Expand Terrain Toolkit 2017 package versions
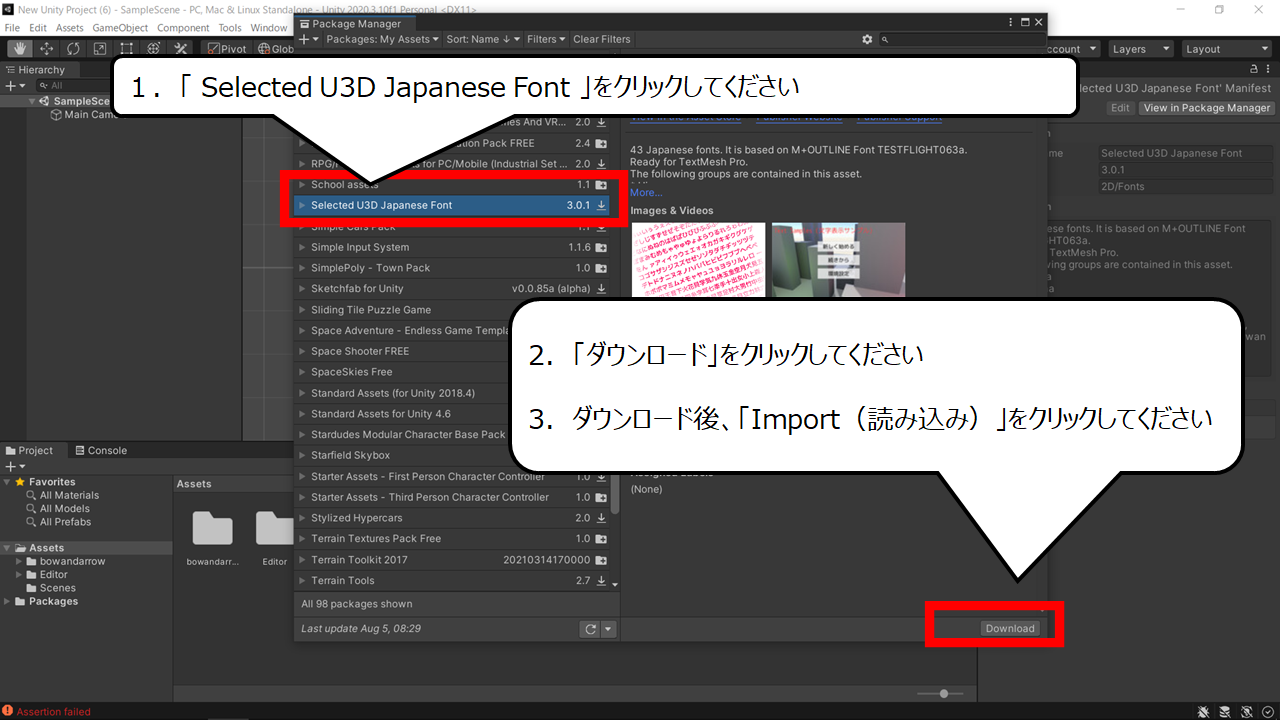1280x720 pixels. pyautogui.click(x=303, y=560)
